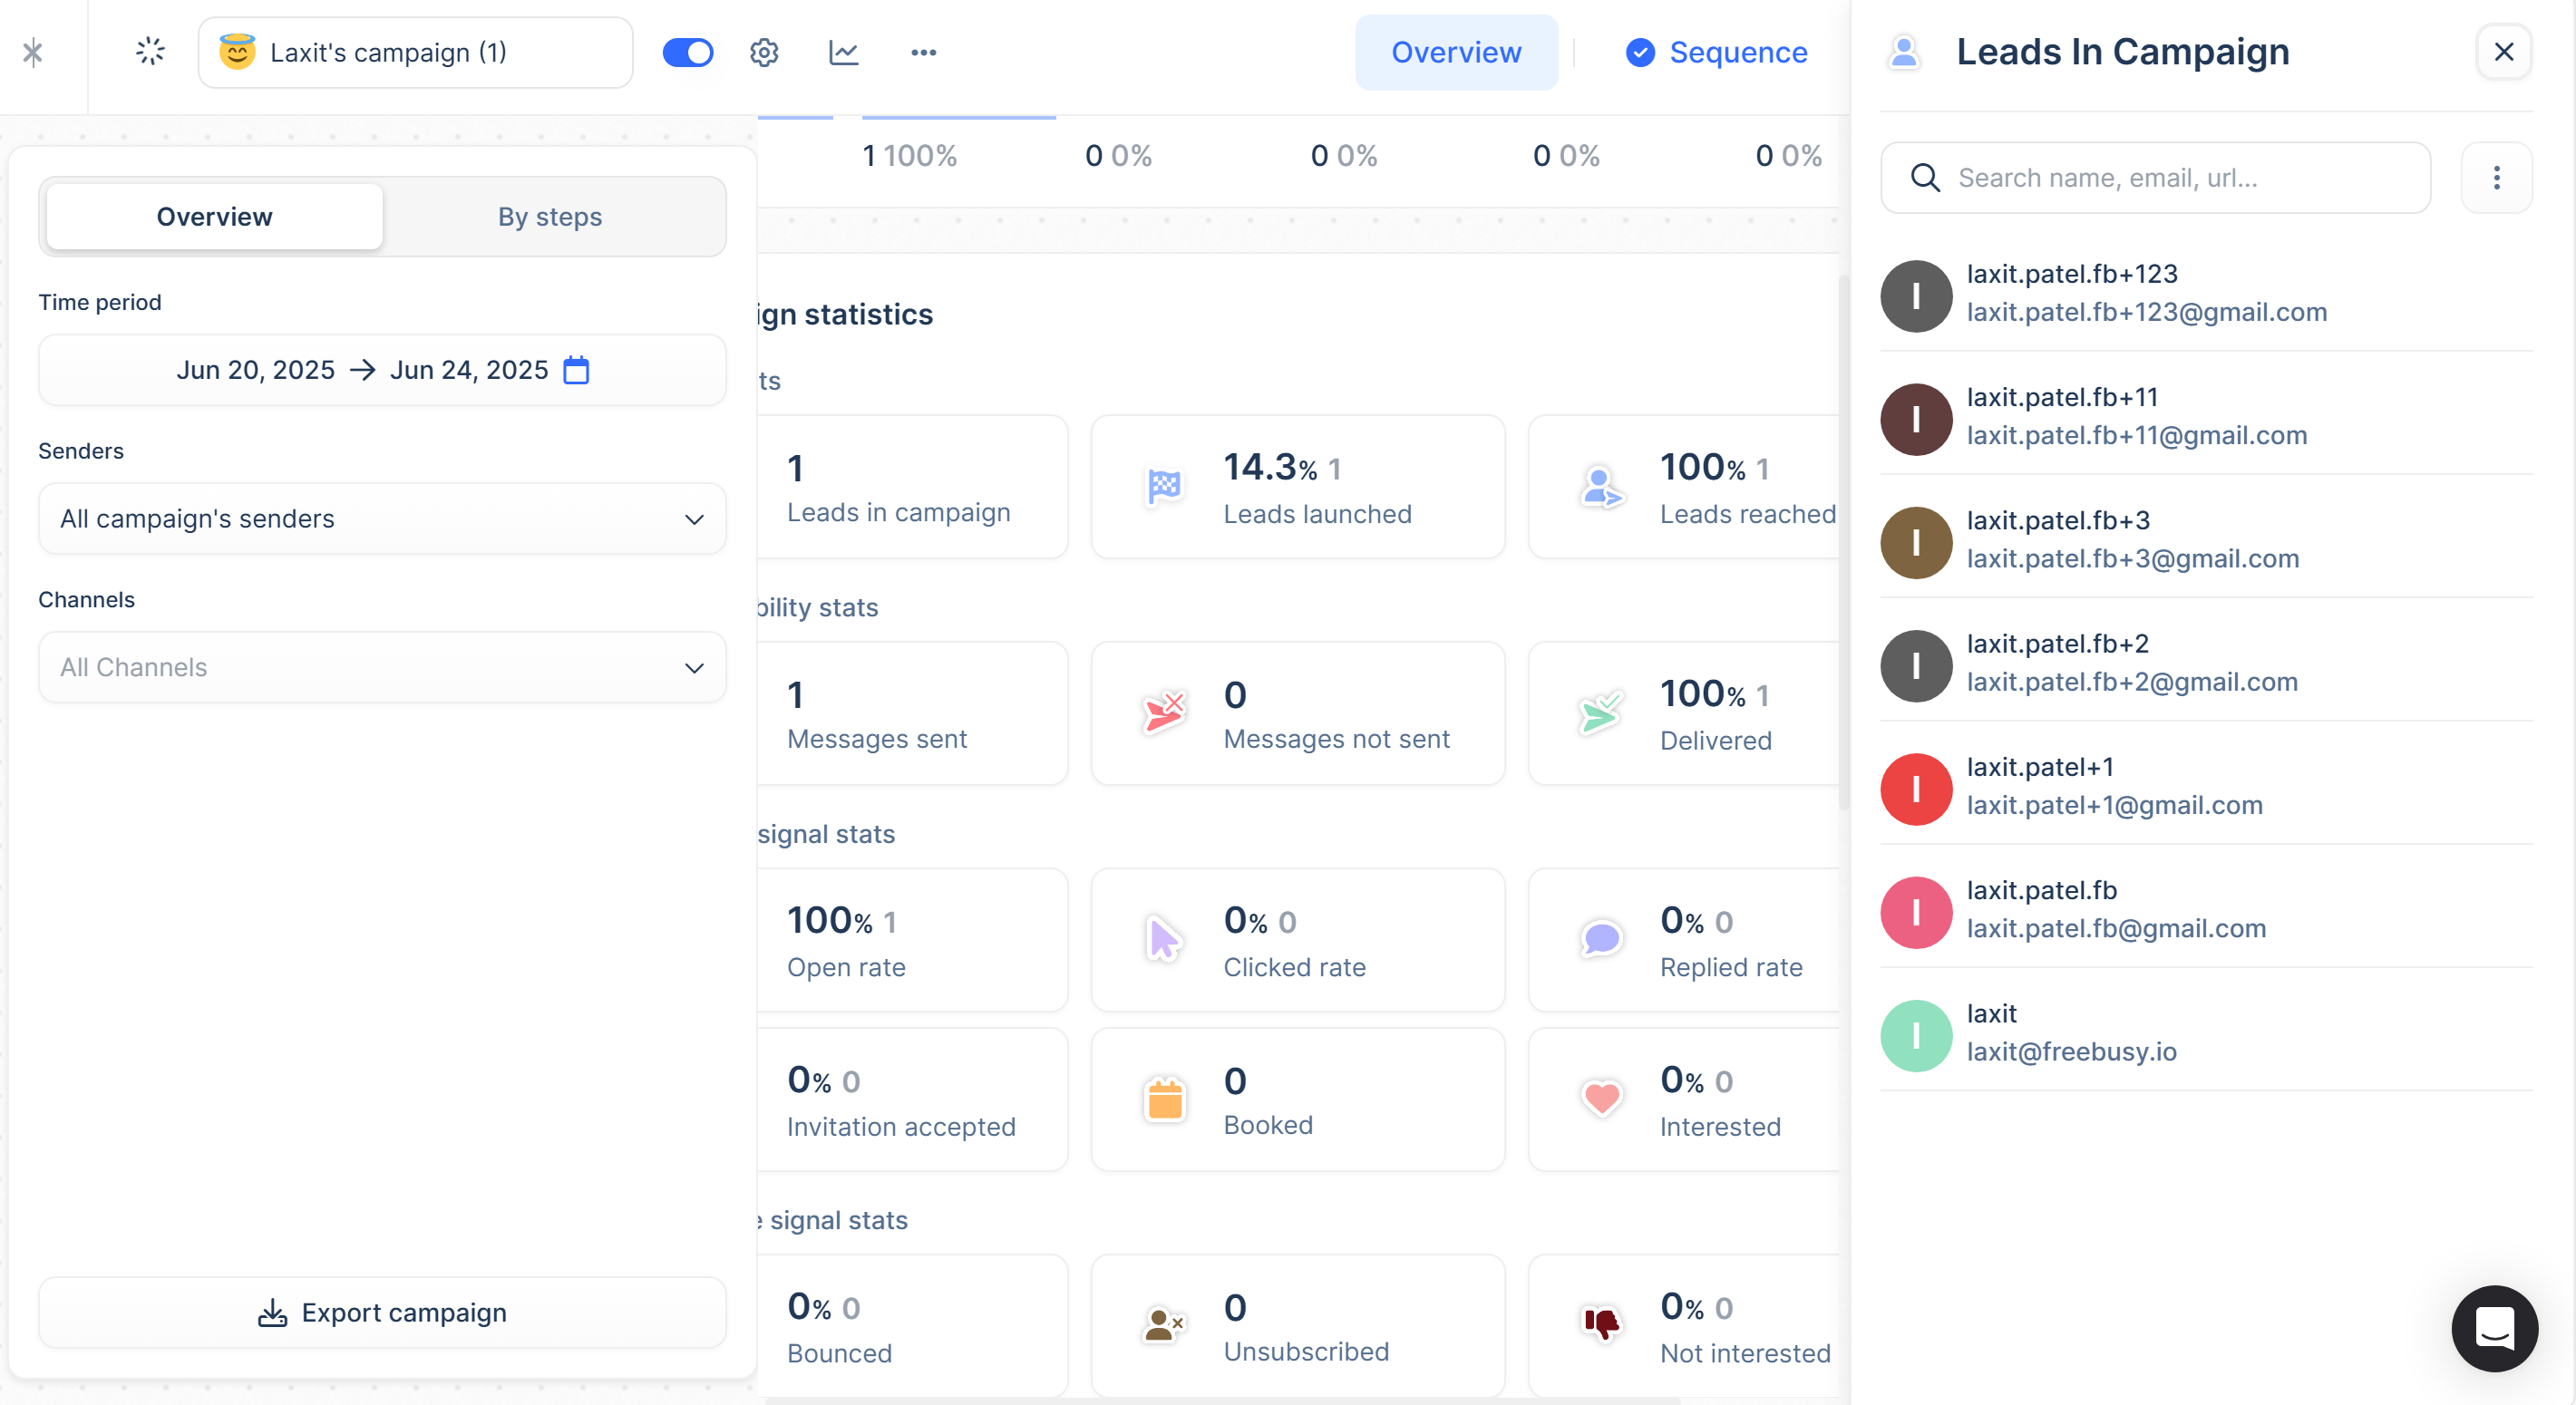Click the Leads reached person icon
The height and width of the screenshot is (1405, 2576).
coord(1601,488)
